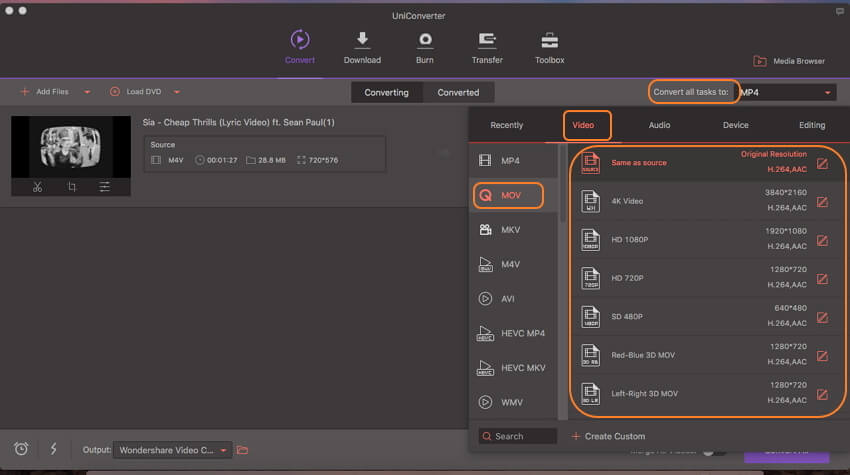Open the Video format tab
This screenshot has width=850, height=475.
(583, 125)
